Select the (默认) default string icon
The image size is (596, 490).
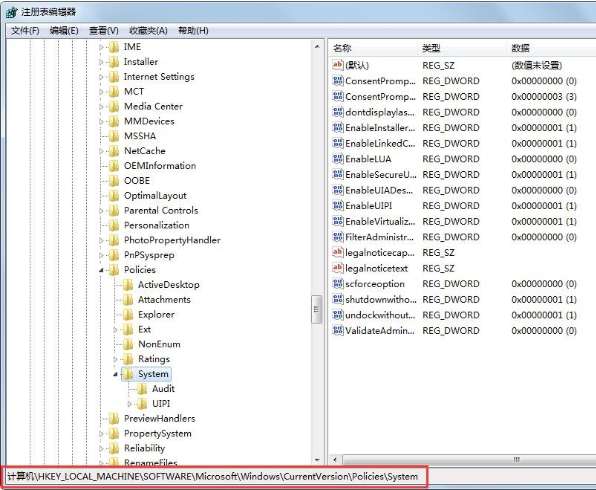pos(338,65)
